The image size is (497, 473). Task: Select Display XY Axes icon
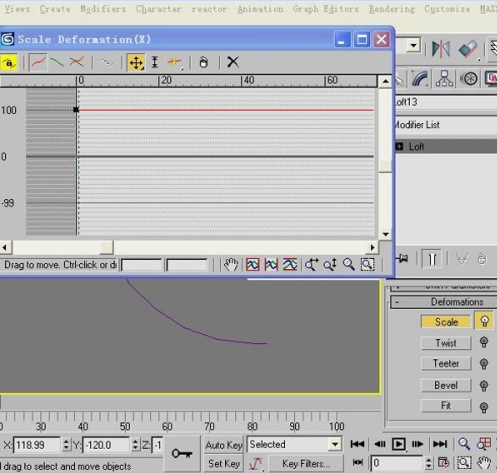click(x=77, y=62)
